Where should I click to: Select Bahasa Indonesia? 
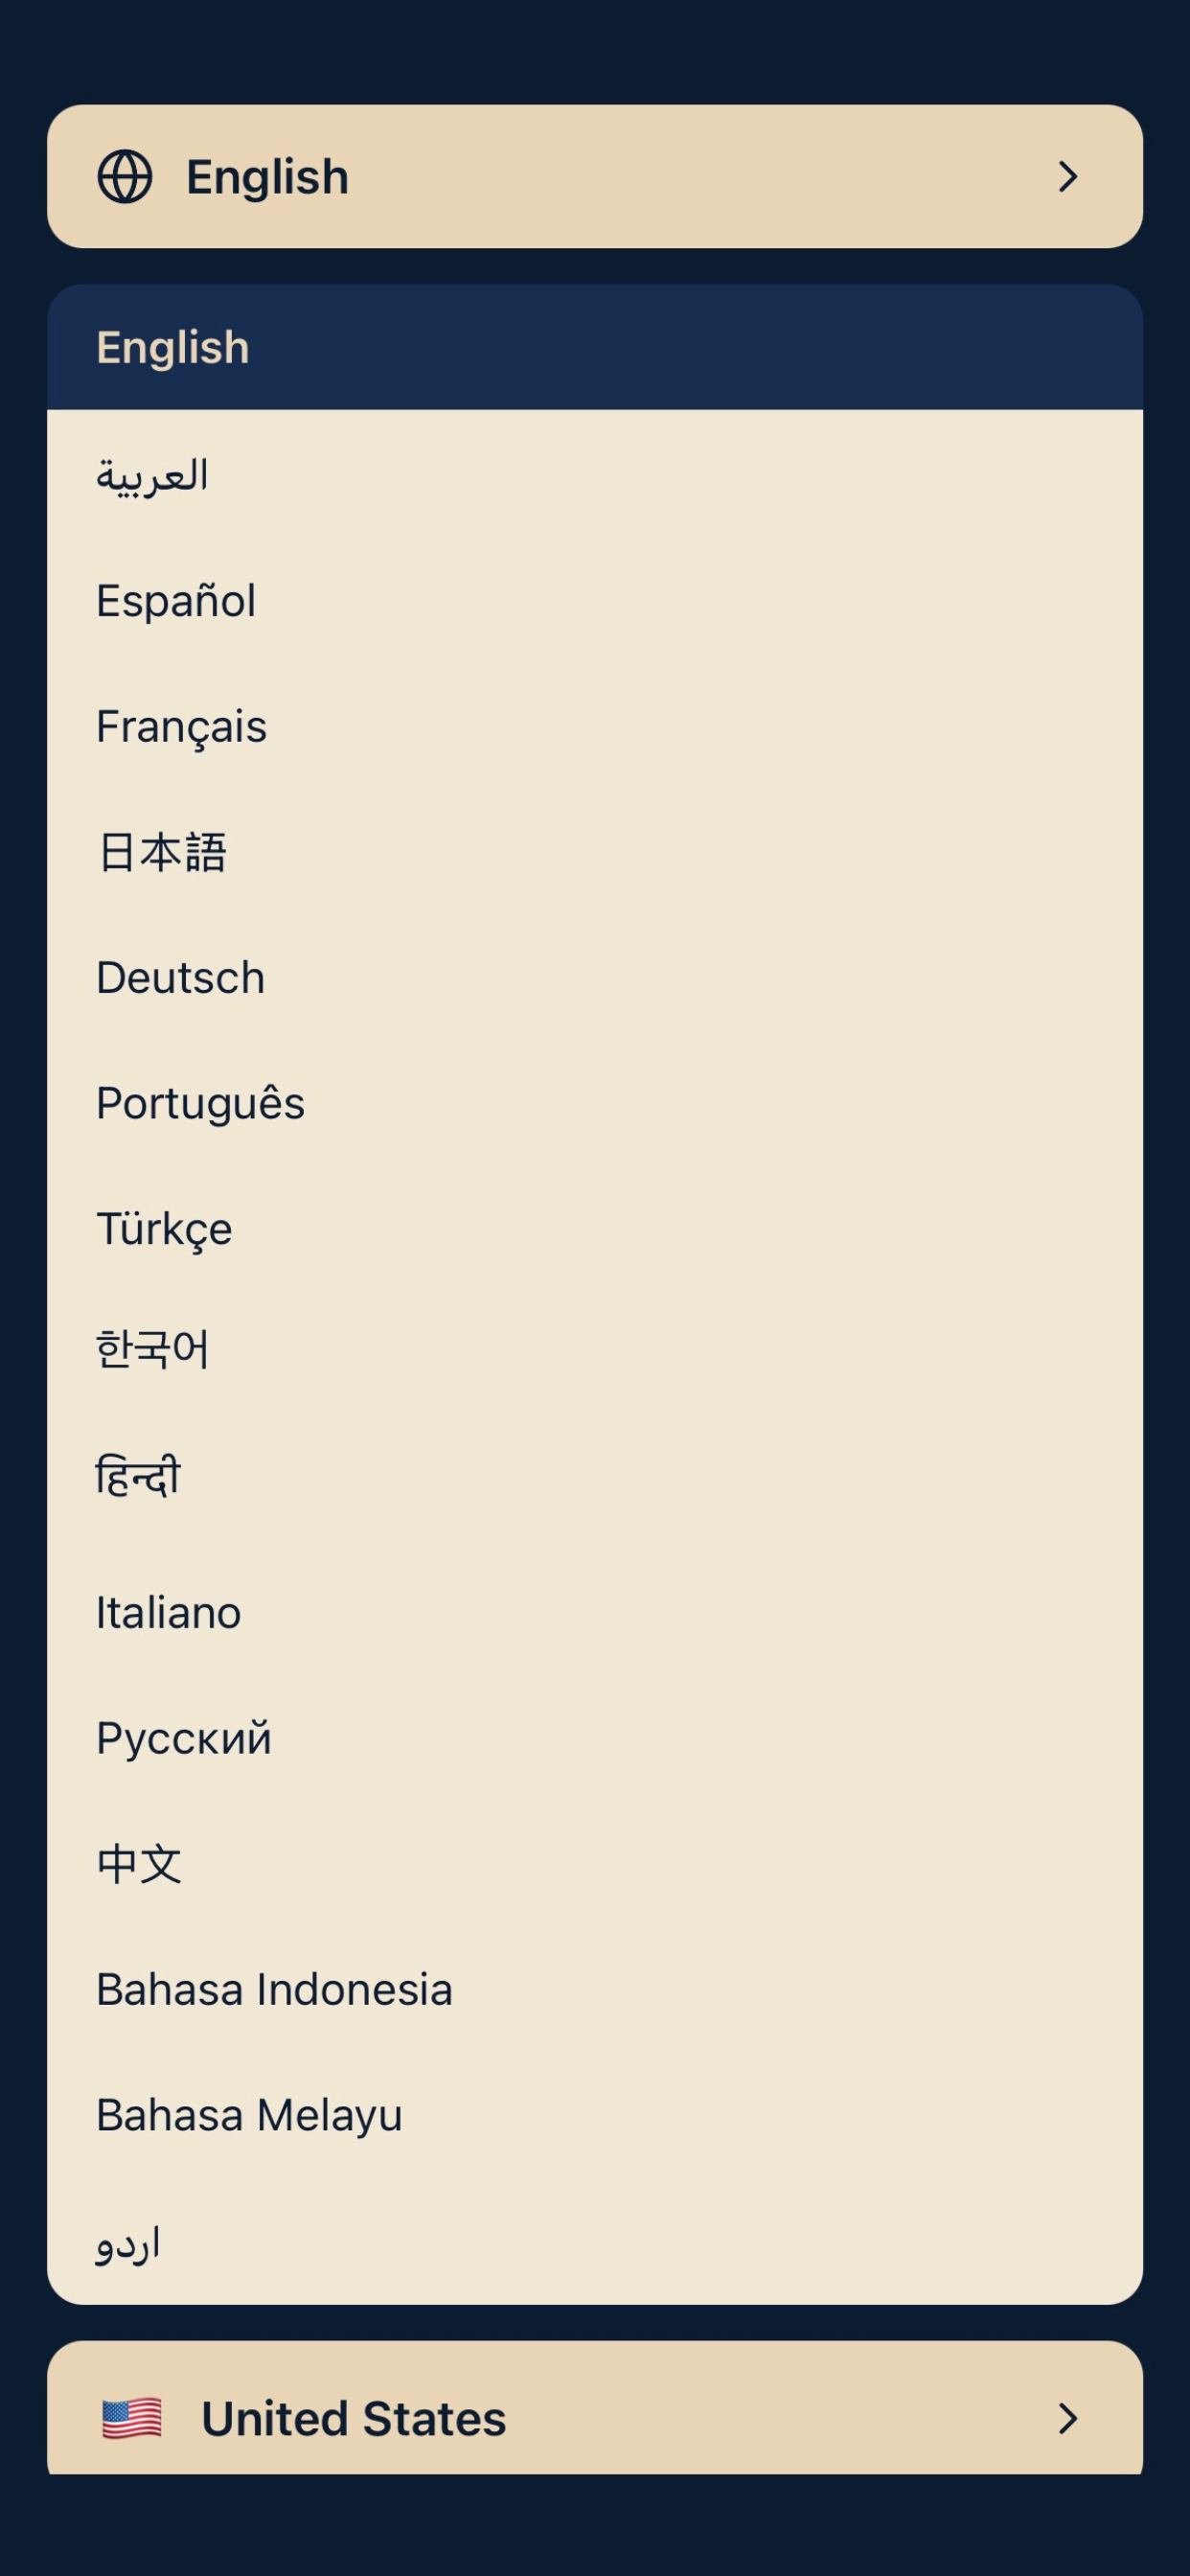pyautogui.click(x=595, y=1990)
